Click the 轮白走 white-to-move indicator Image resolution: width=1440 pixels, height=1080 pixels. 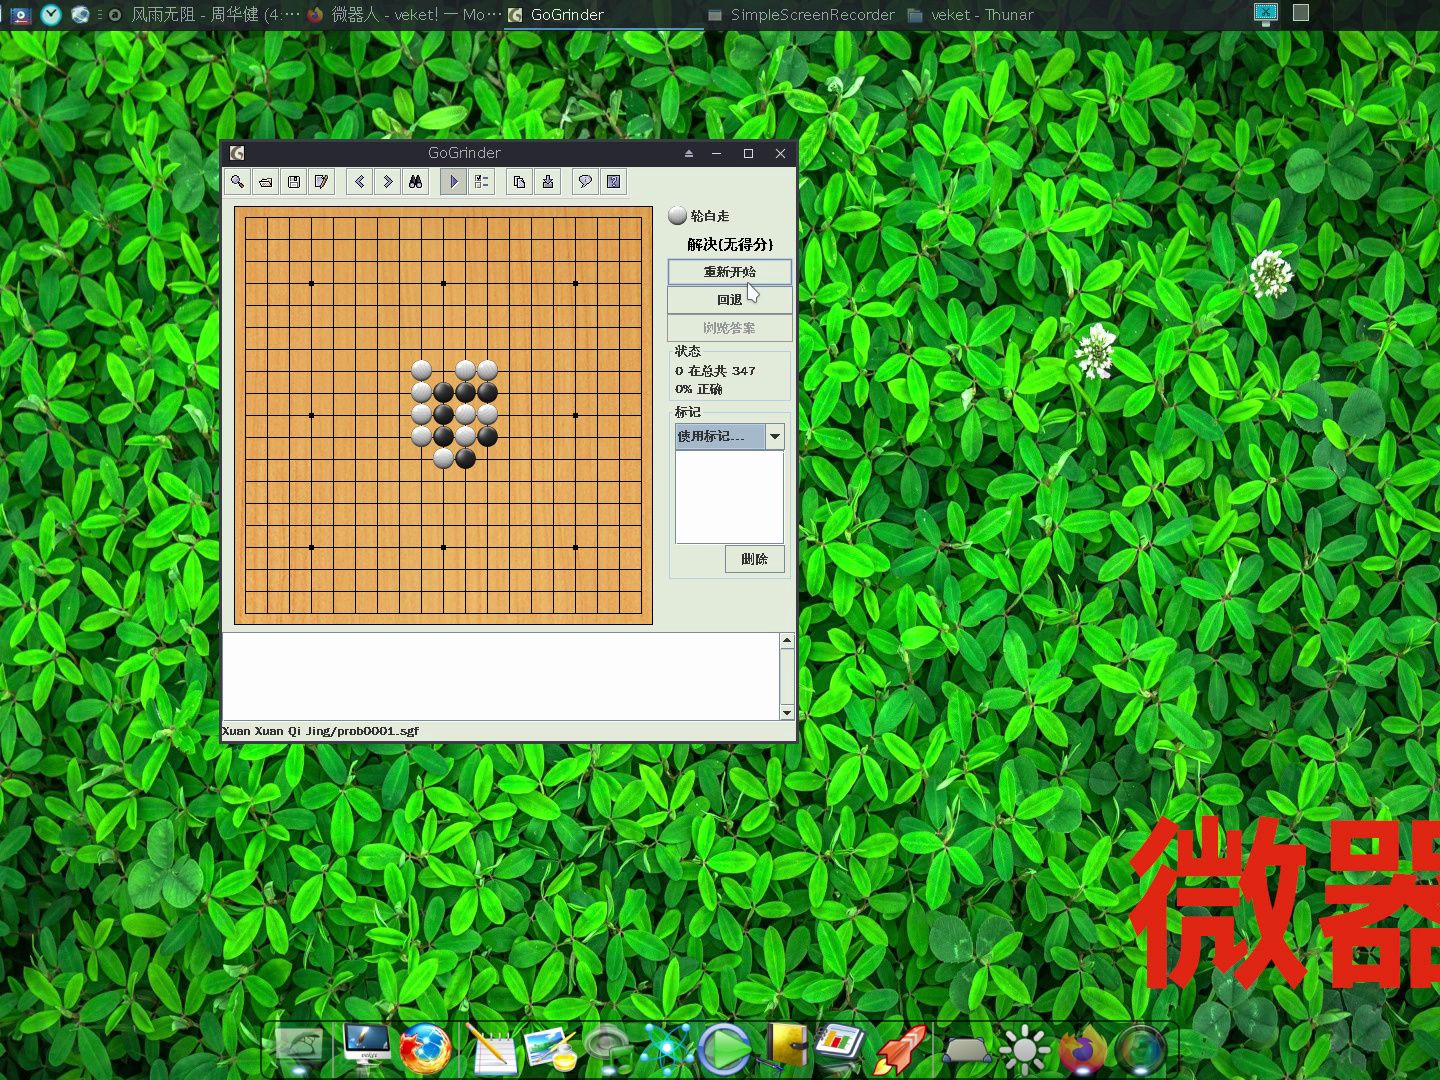pyautogui.click(x=699, y=215)
